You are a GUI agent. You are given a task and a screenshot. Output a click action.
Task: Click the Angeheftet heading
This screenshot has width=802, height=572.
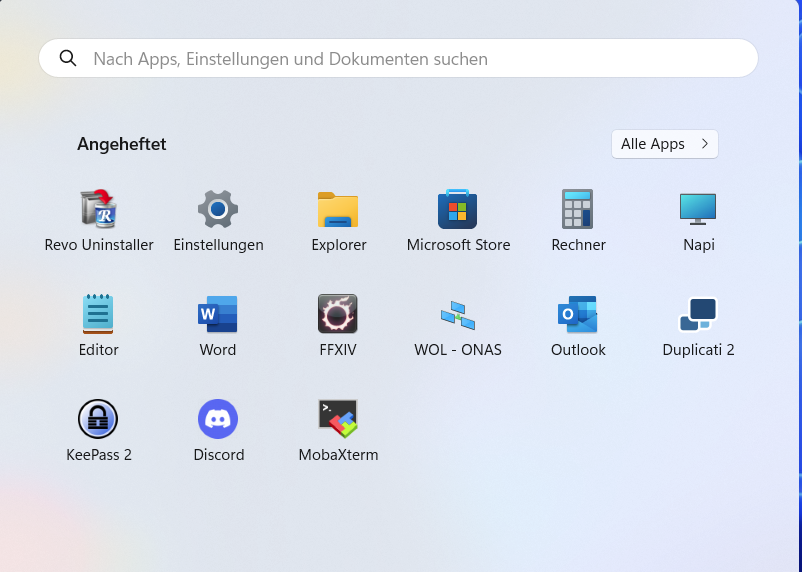pyautogui.click(x=122, y=144)
